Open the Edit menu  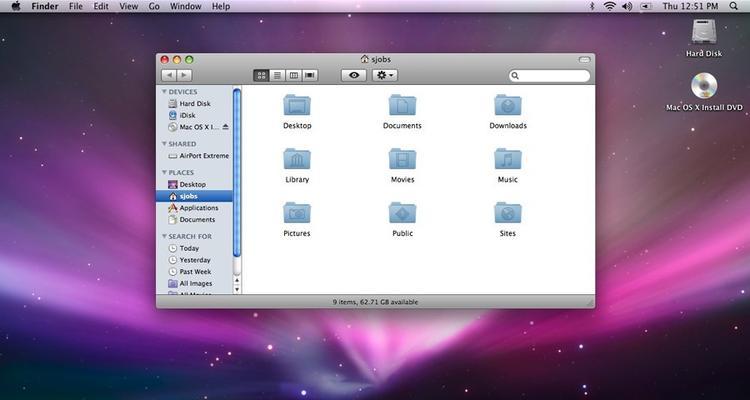coord(100,6)
